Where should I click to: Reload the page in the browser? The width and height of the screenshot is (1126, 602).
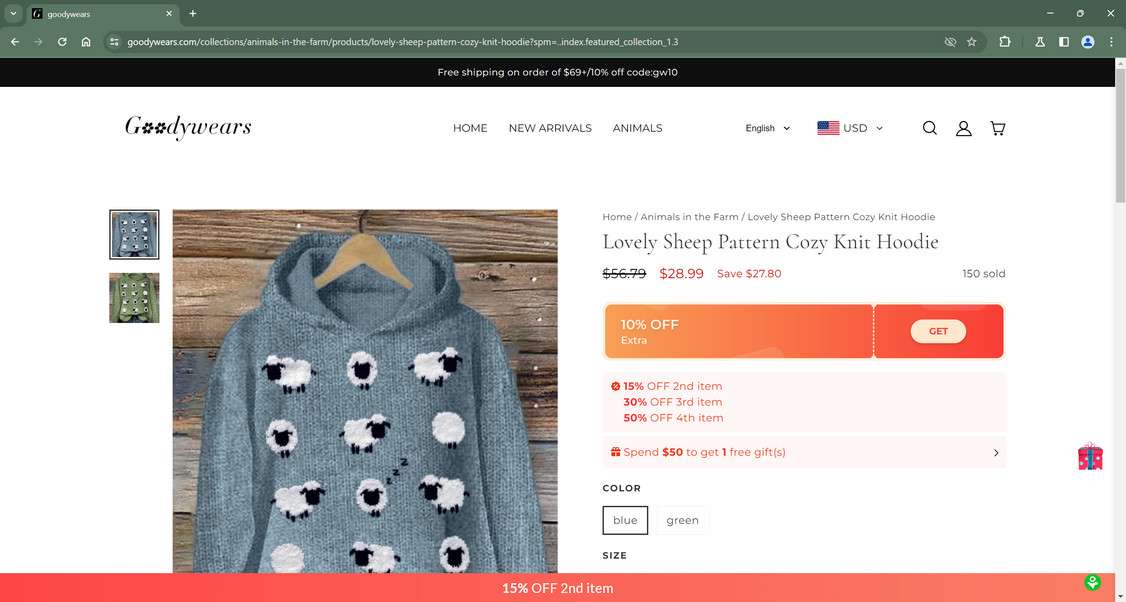click(x=62, y=42)
